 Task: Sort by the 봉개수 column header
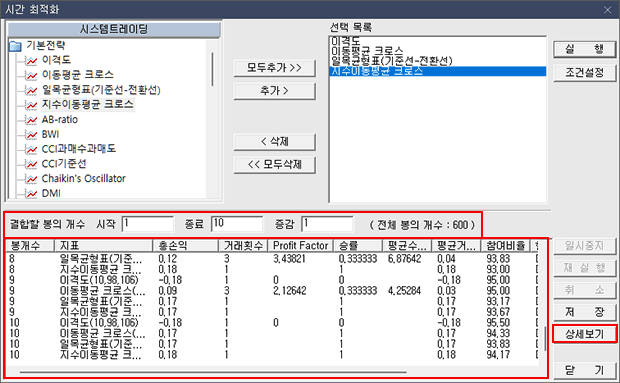click(x=30, y=245)
